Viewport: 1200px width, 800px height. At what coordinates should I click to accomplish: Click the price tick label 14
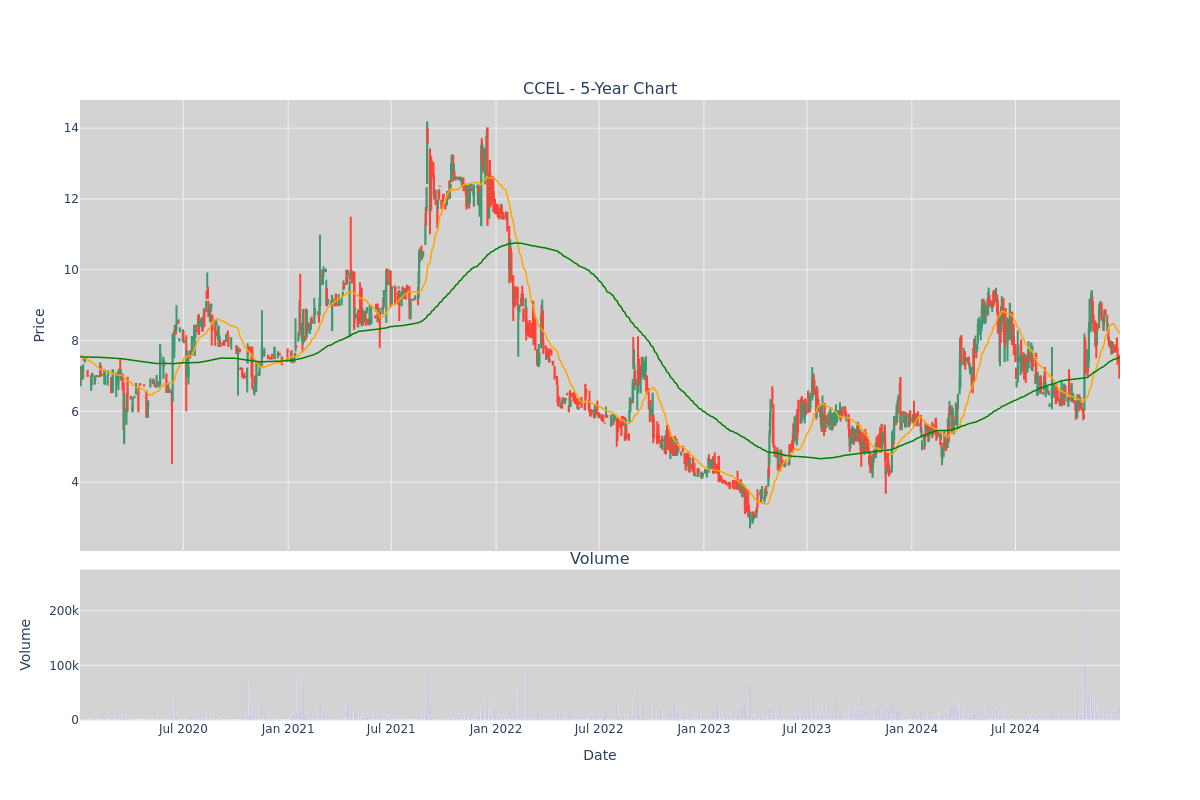(x=71, y=128)
